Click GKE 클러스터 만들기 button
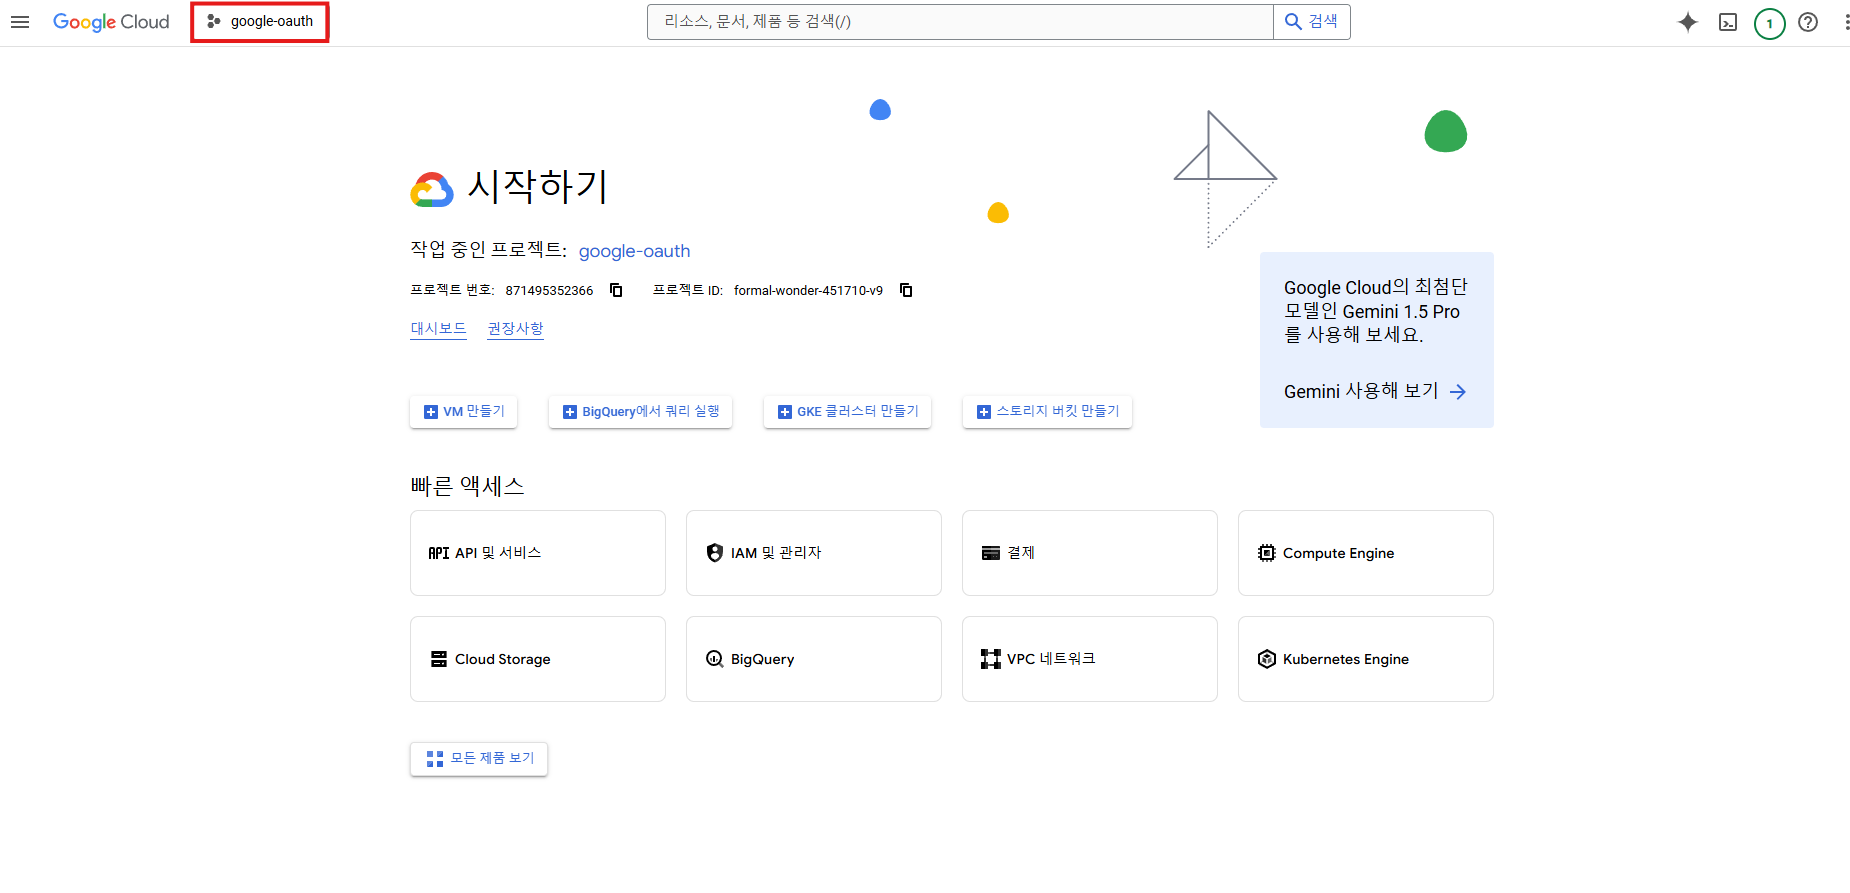Screen dimensions: 1850x893 pos(847,412)
